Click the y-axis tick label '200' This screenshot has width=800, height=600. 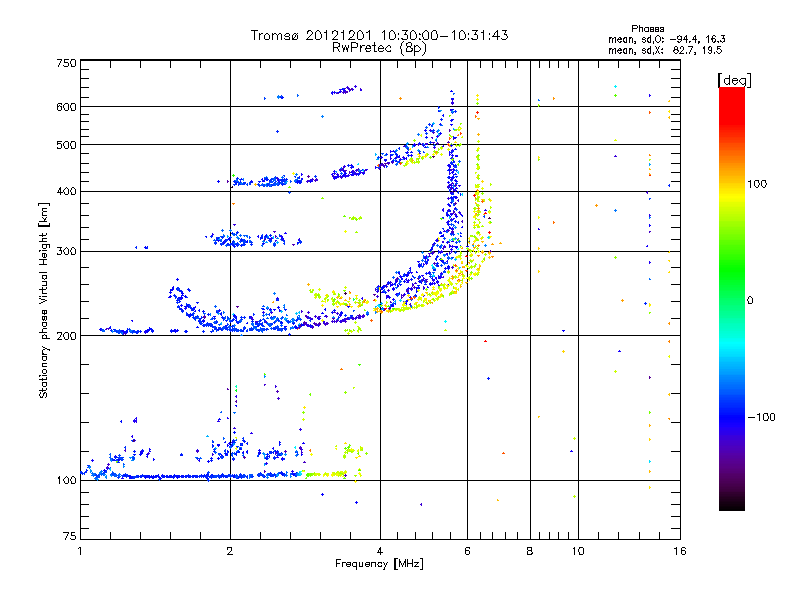[x=66, y=336]
